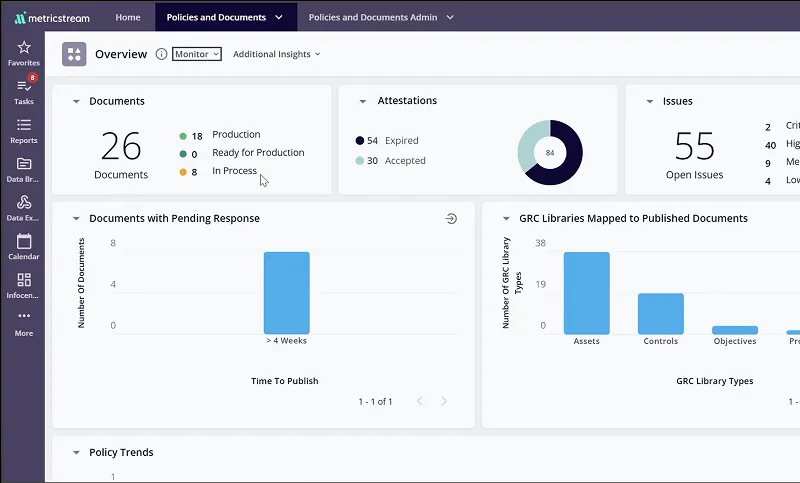This screenshot has width=800, height=483.
Task: Open the Infocenter sidebar icon
Action: [x=24, y=280]
